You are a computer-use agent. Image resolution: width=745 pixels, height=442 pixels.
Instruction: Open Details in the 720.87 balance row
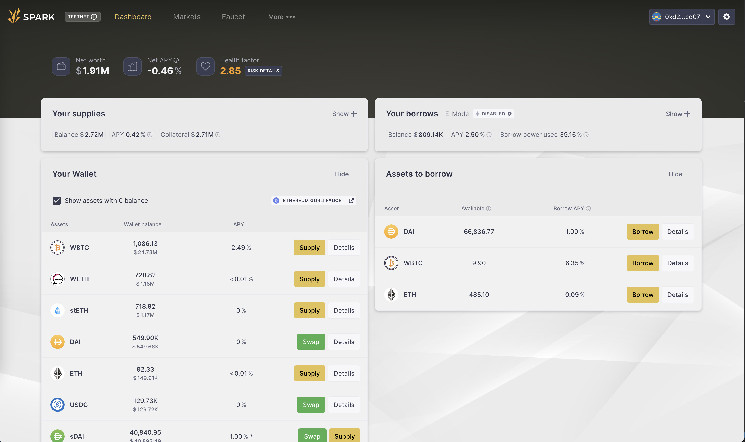click(x=344, y=279)
